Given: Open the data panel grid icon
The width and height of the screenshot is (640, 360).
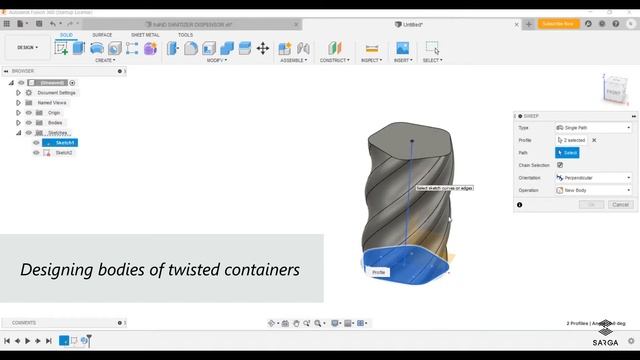Looking at the screenshot, I should (7, 24).
